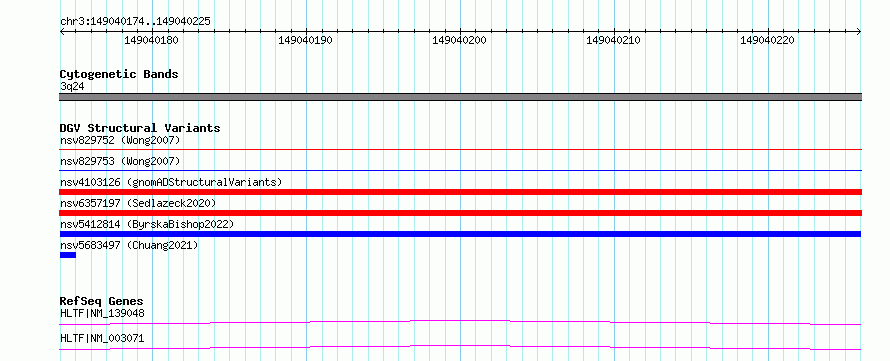890x361 pixels.
Task: Open variant nsv829753 (Wong2007) label
Action: 120,161
